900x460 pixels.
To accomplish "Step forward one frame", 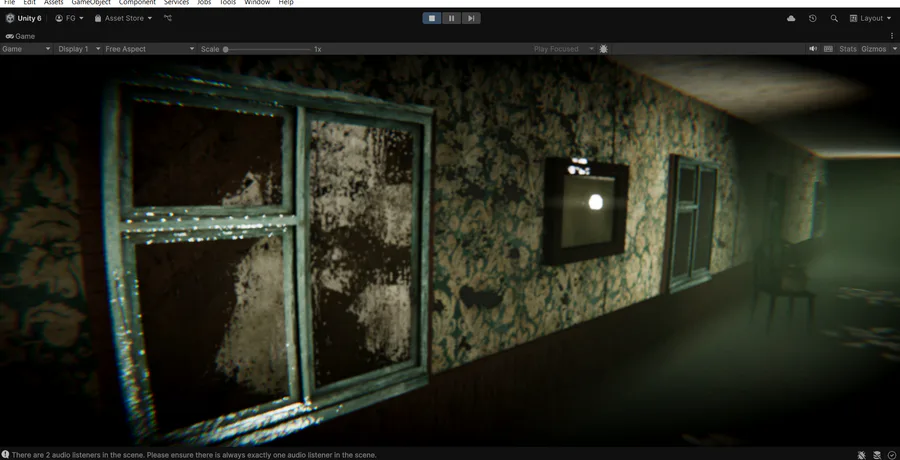I will click(471, 18).
